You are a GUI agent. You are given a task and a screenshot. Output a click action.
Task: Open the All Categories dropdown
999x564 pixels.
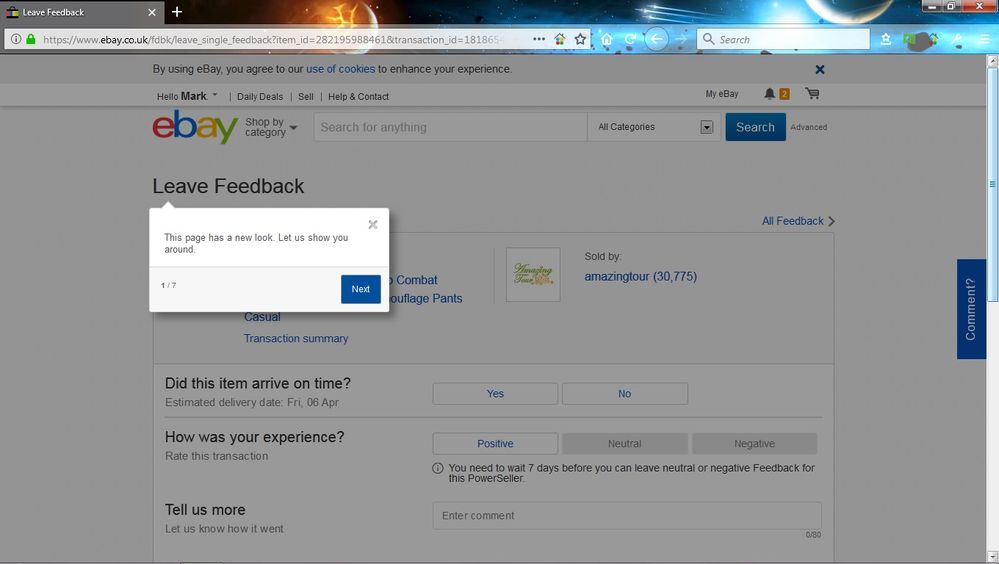click(655, 127)
